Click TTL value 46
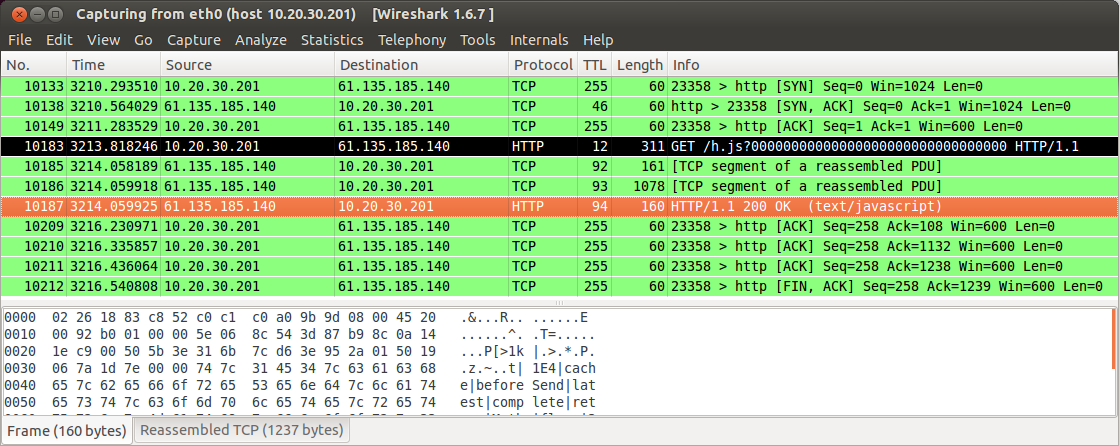 [x=599, y=106]
